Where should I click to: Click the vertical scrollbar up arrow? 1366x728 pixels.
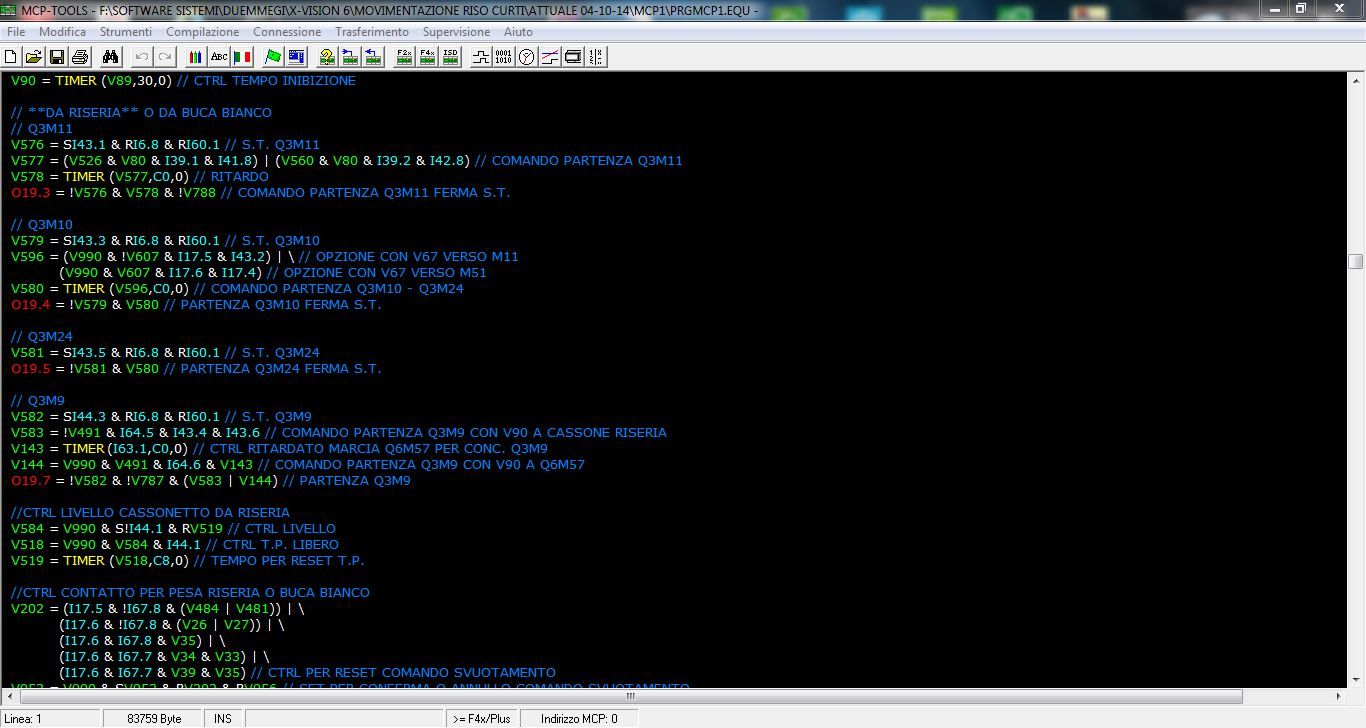[x=1356, y=80]
